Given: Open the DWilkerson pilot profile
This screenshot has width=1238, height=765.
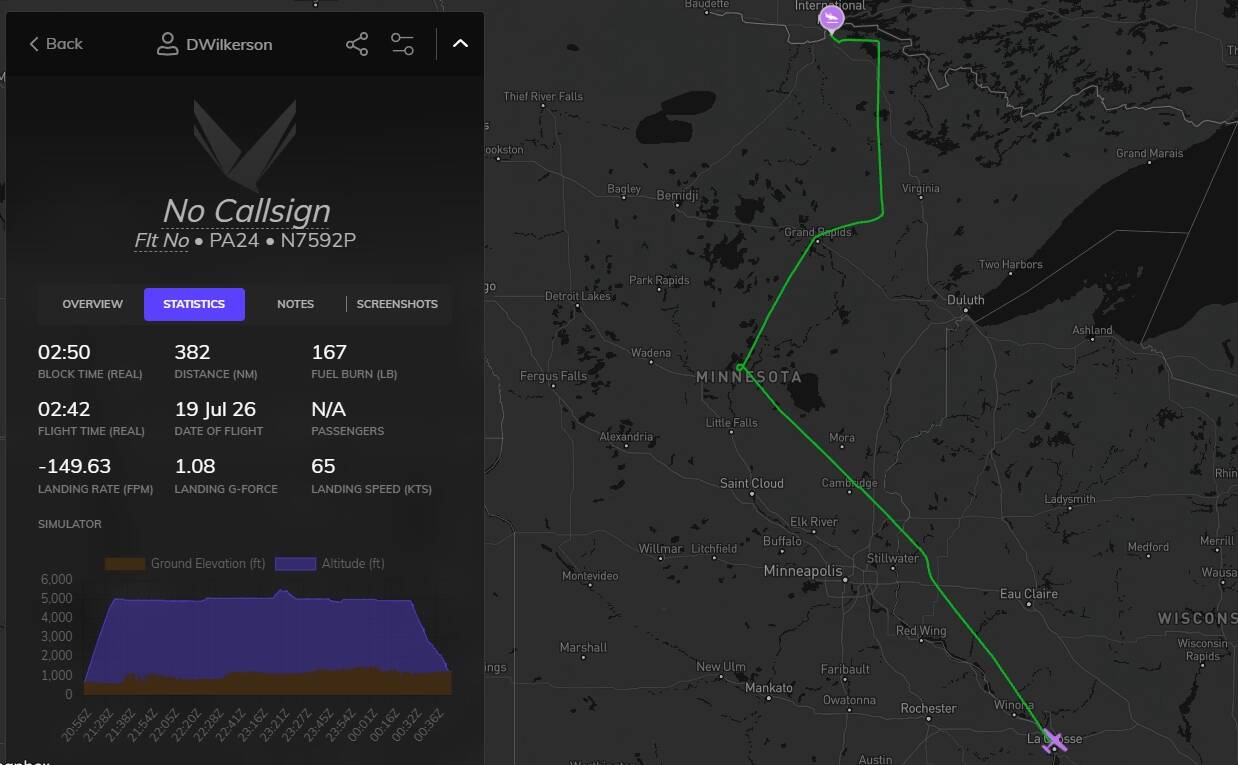Looking at the screenshot, I should 229,44.
